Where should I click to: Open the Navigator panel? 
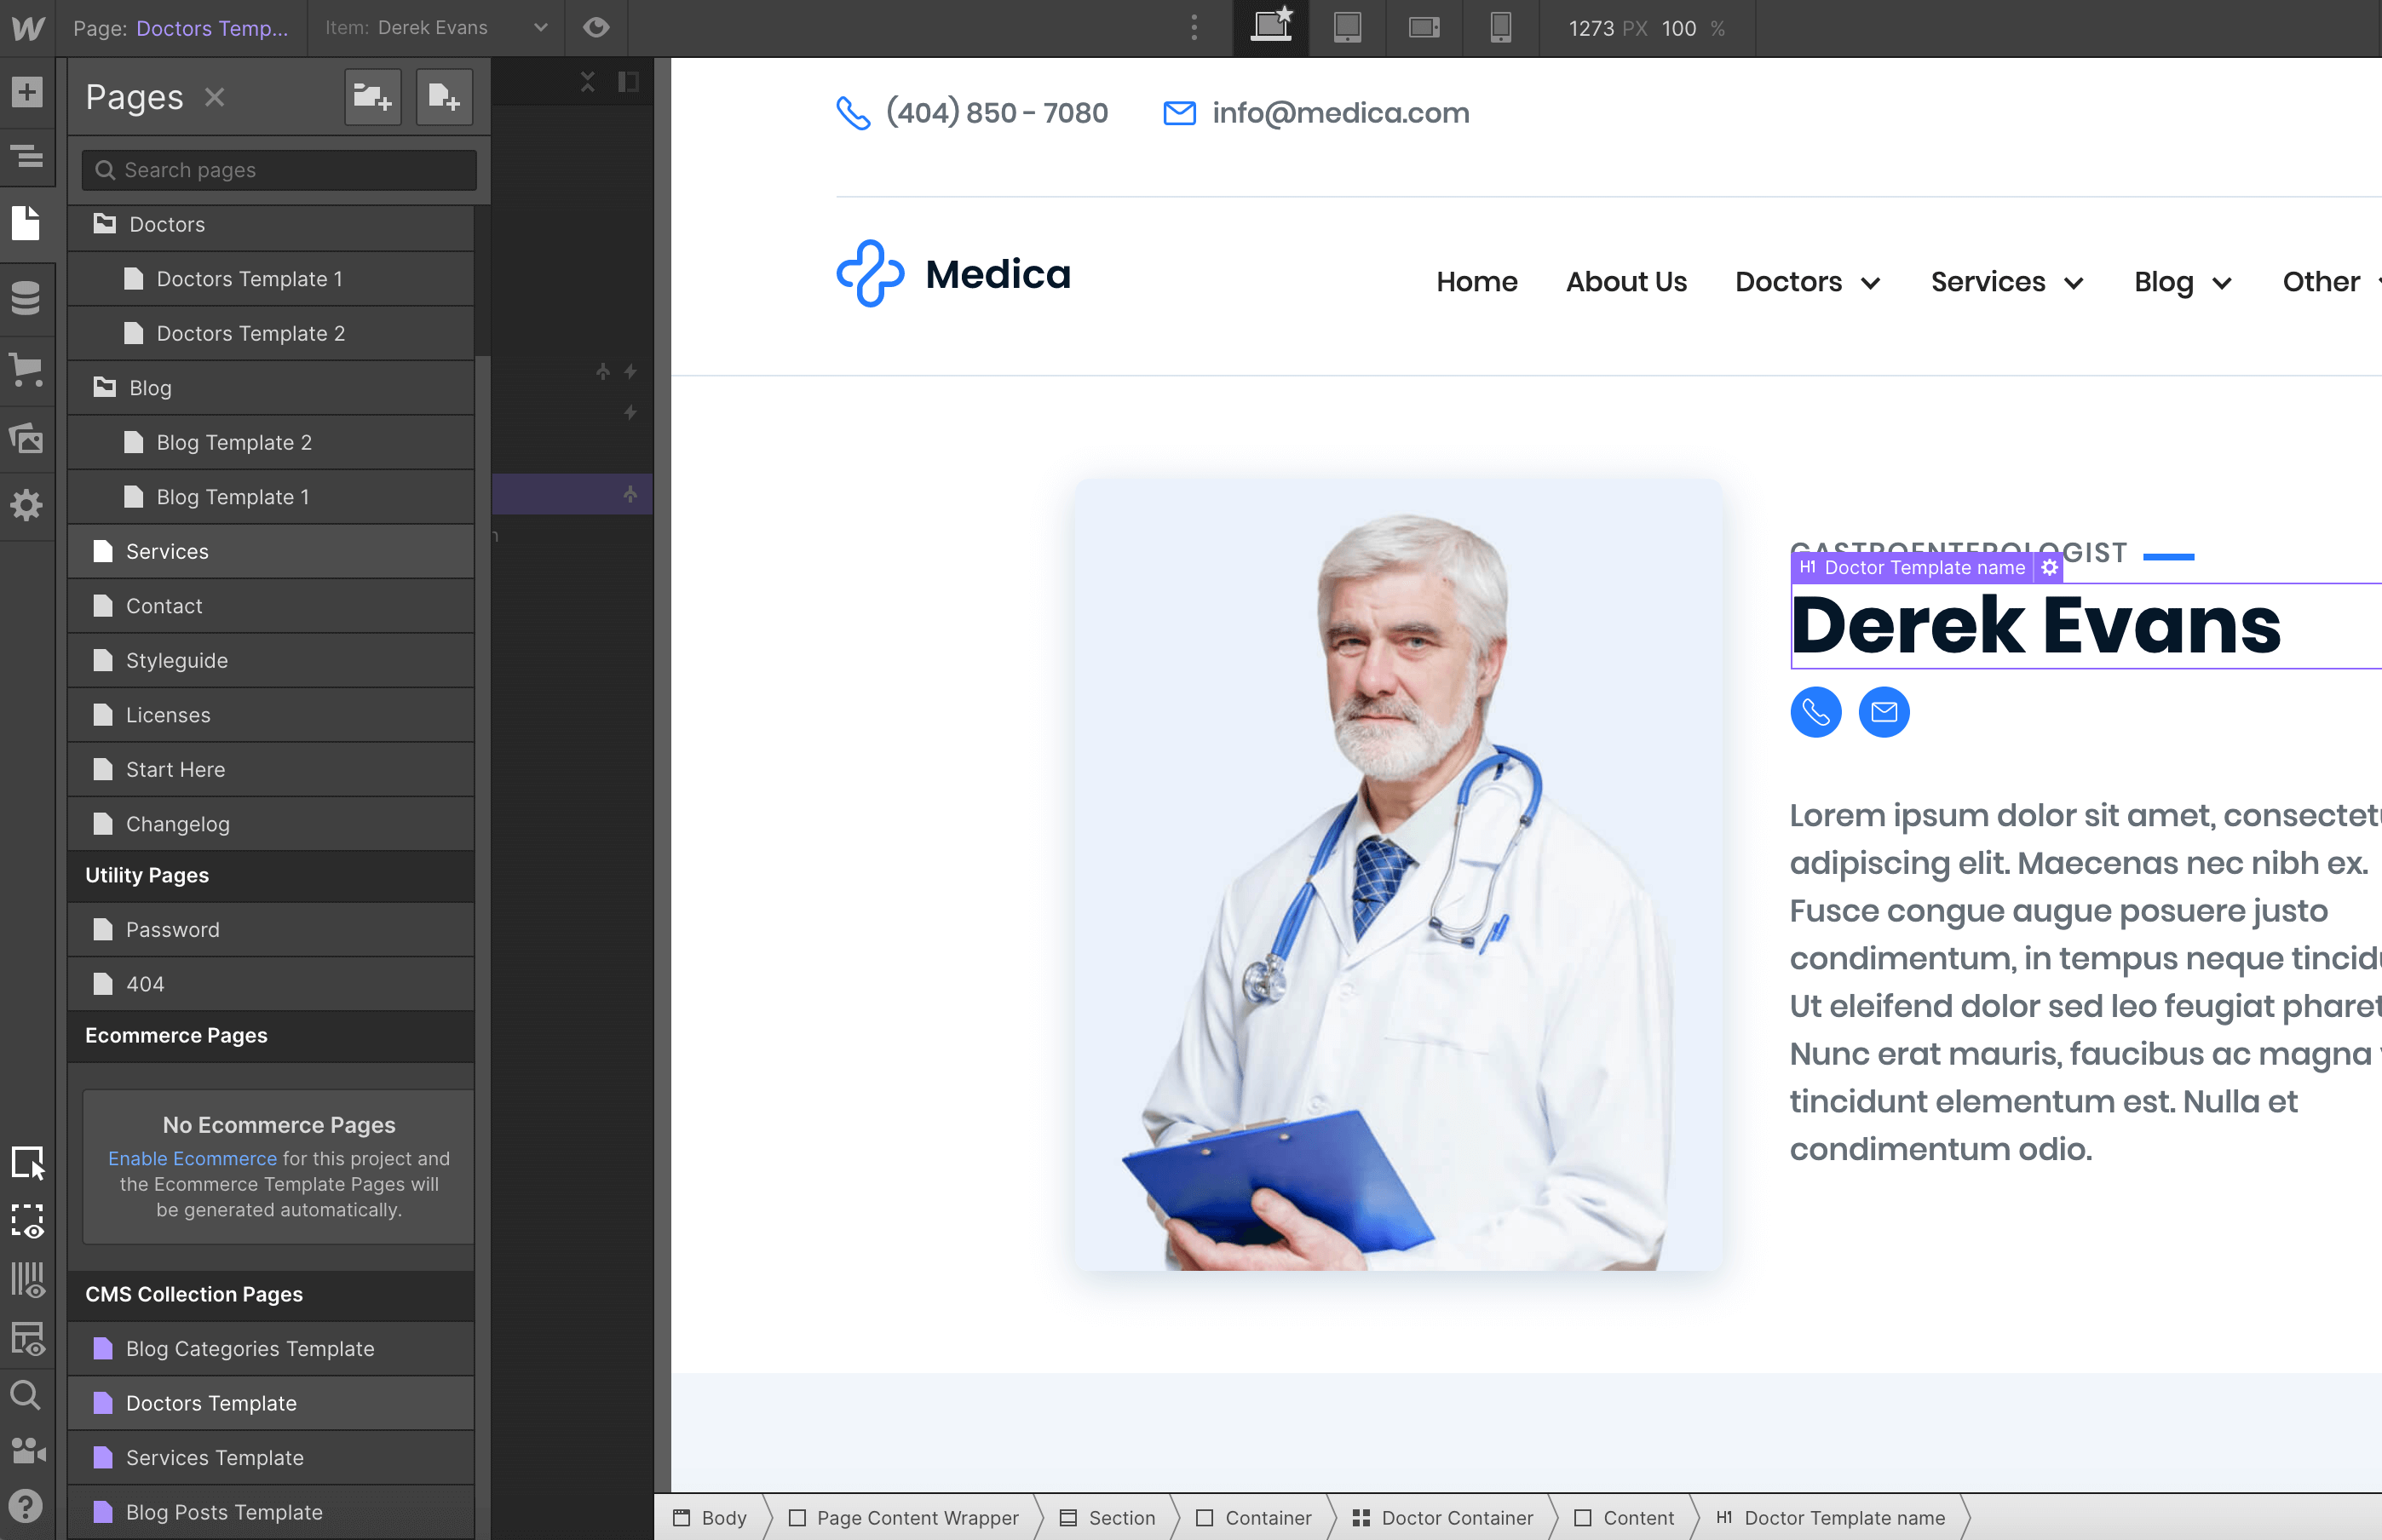(27, 157)
